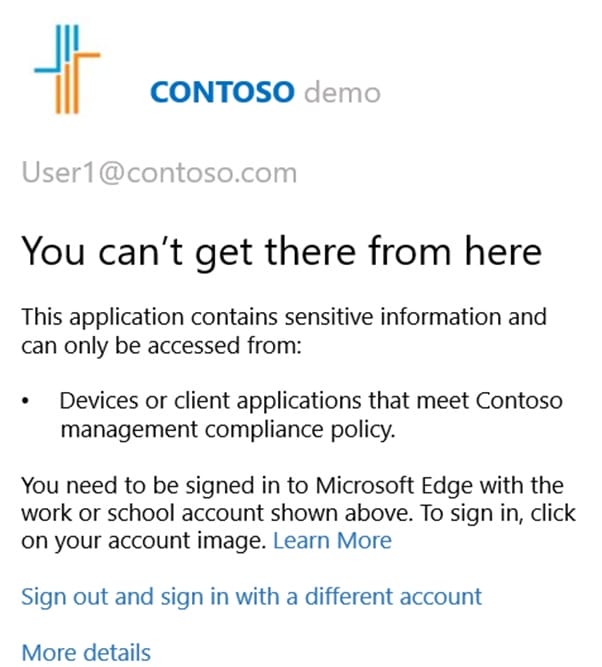This screenshot has width=602, height=667.
Task: Click the phrase work or school account shown above
Action: [x=217, y=513]
